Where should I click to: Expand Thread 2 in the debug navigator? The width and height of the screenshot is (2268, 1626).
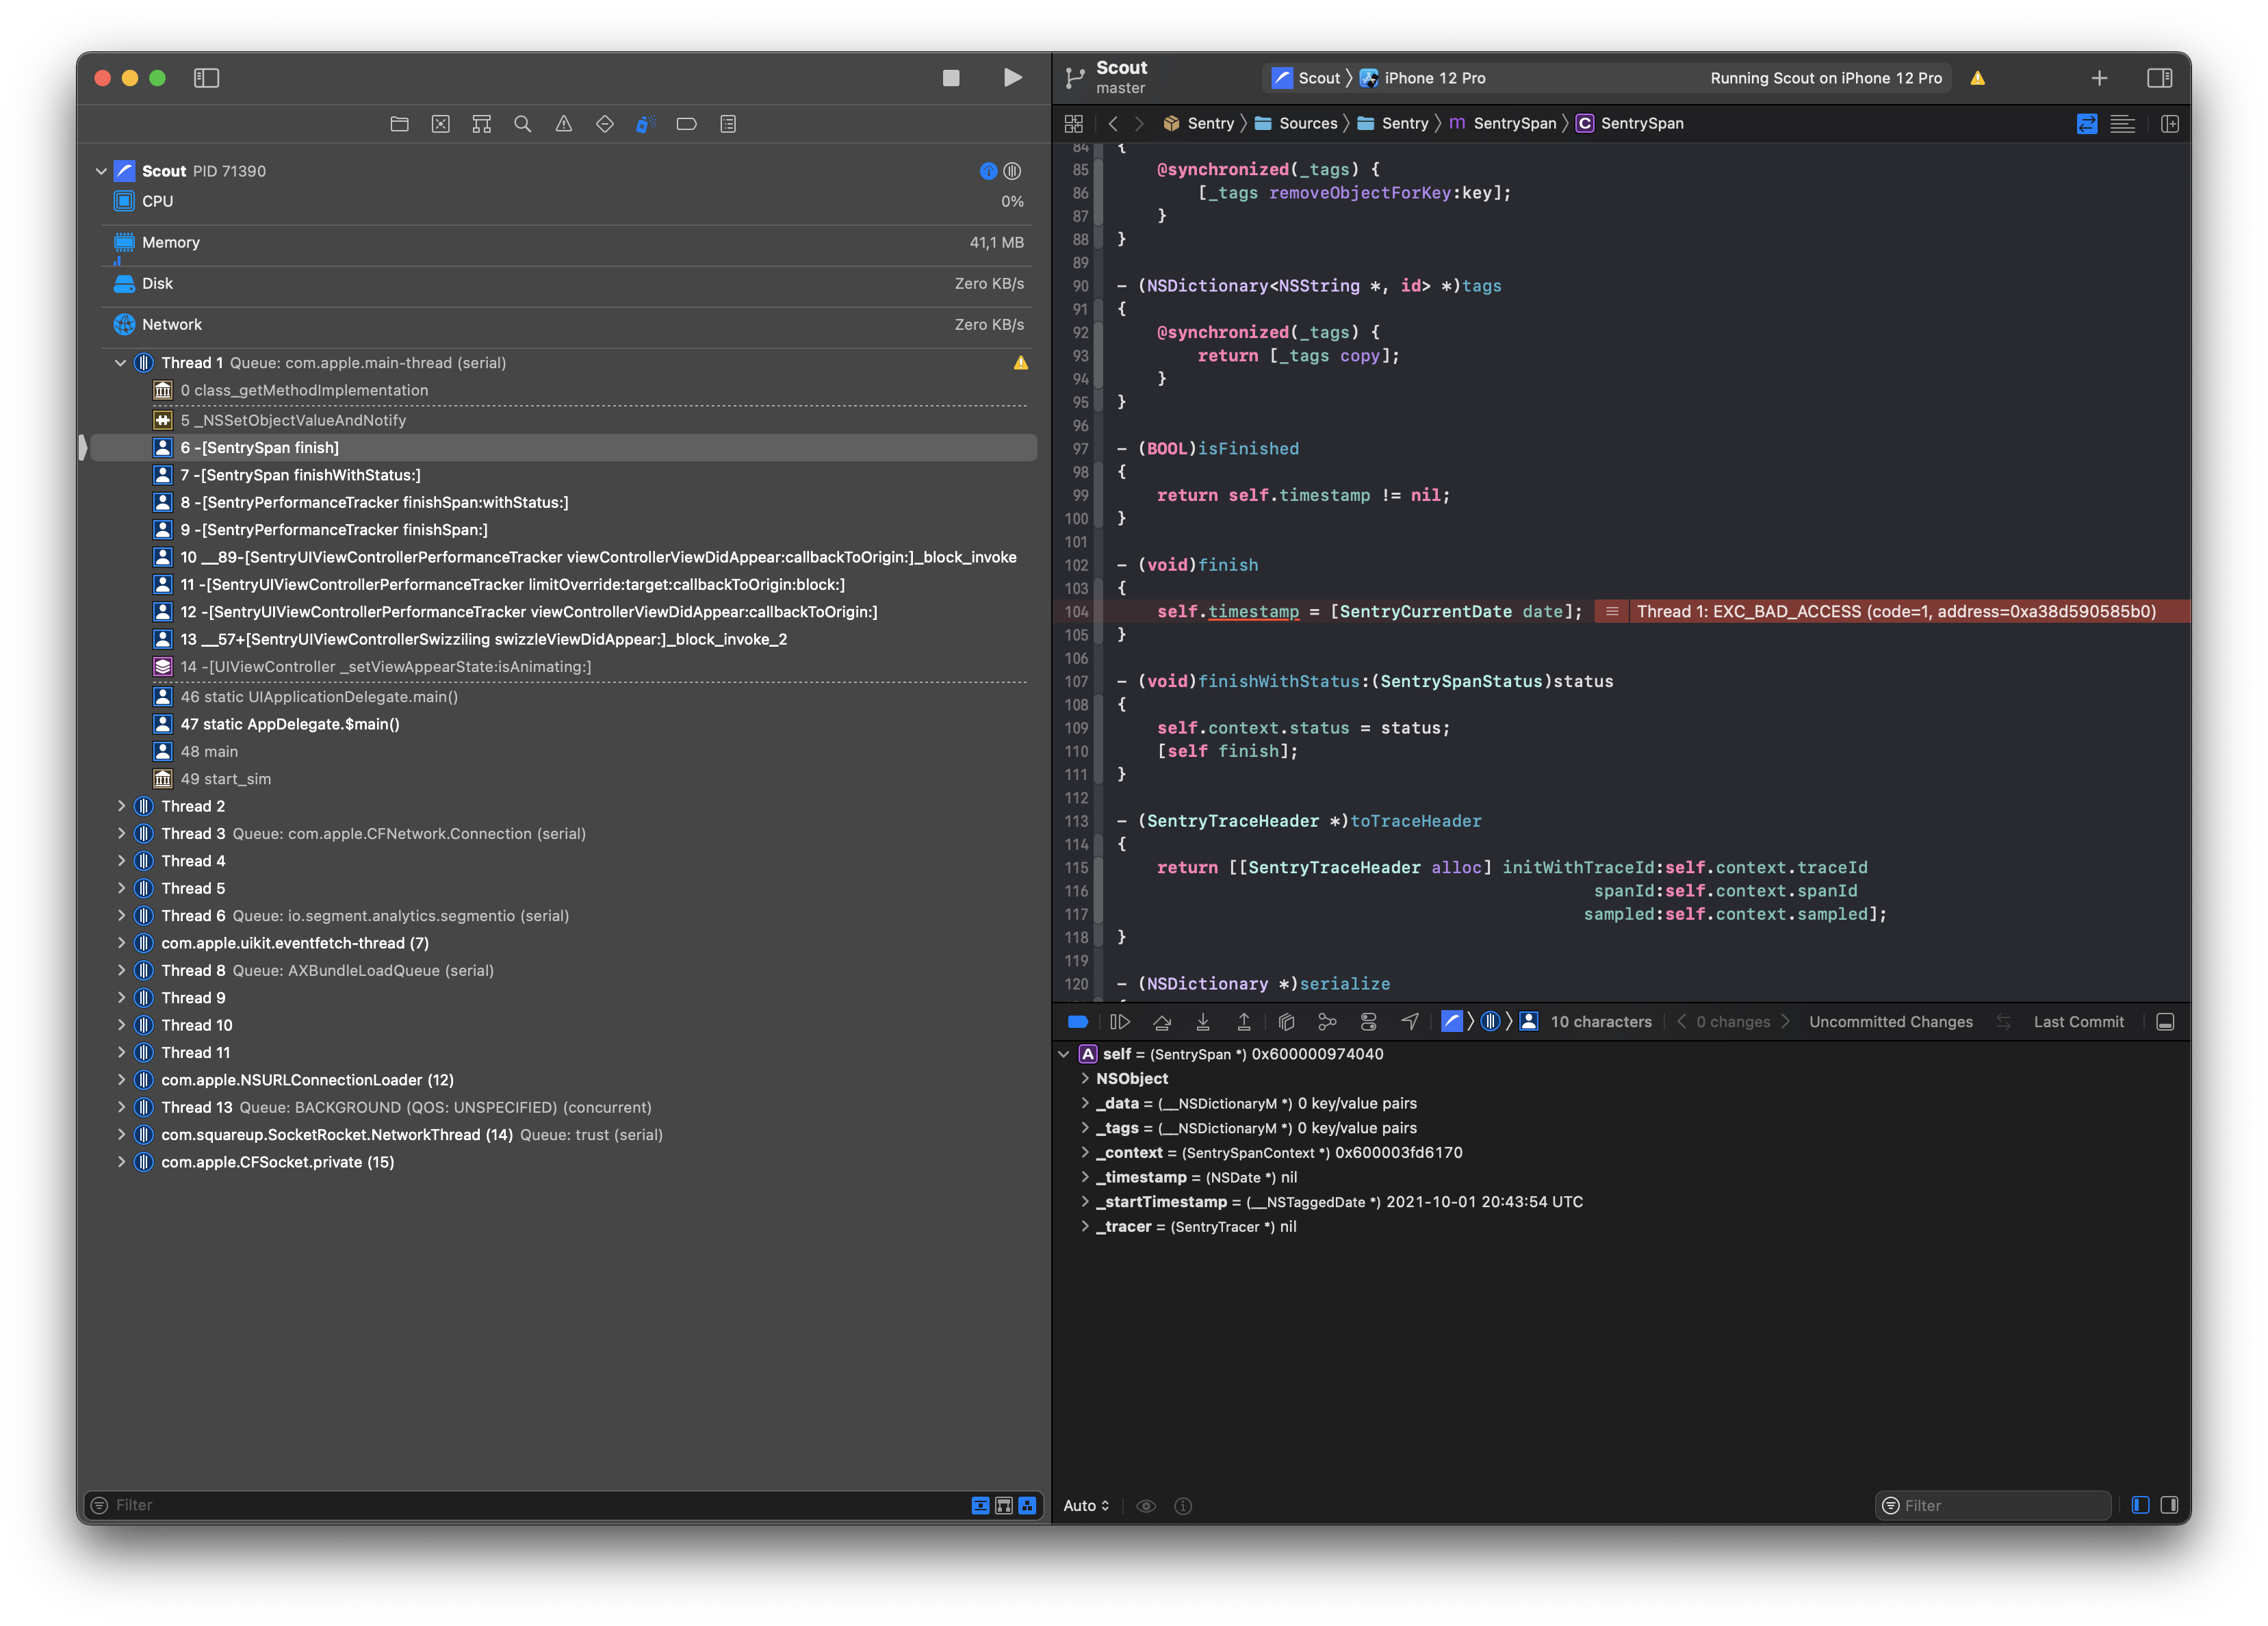121,806
